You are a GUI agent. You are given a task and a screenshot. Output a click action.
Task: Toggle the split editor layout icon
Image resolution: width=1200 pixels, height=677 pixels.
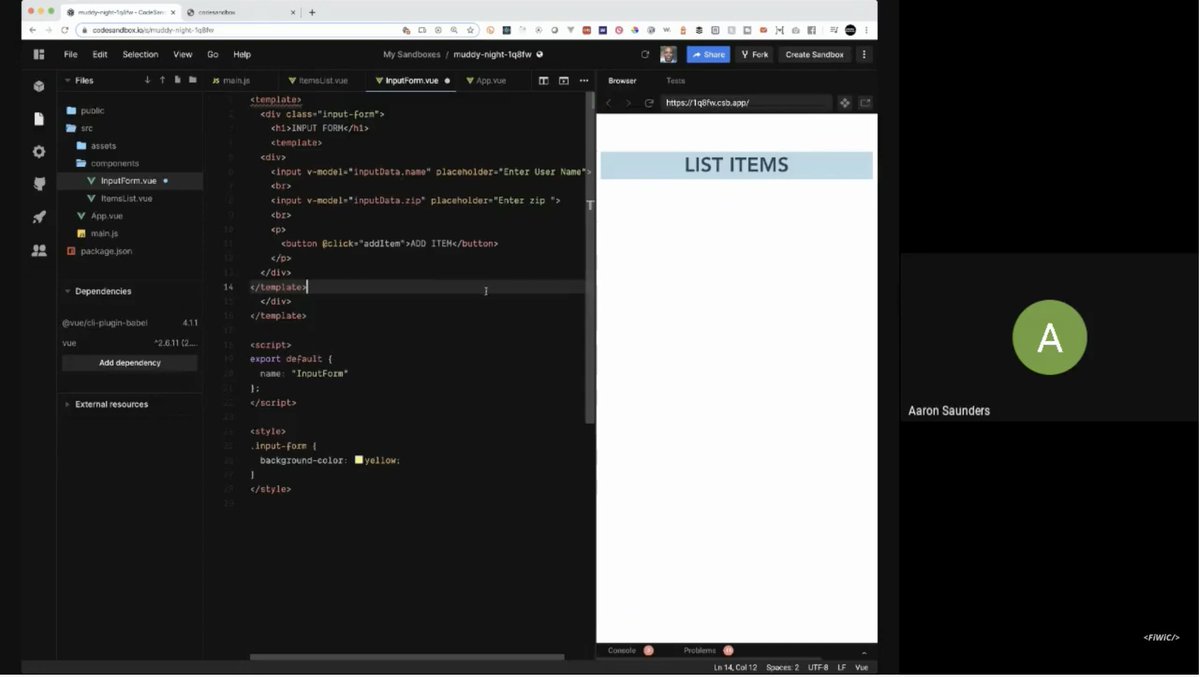point(543,80)
